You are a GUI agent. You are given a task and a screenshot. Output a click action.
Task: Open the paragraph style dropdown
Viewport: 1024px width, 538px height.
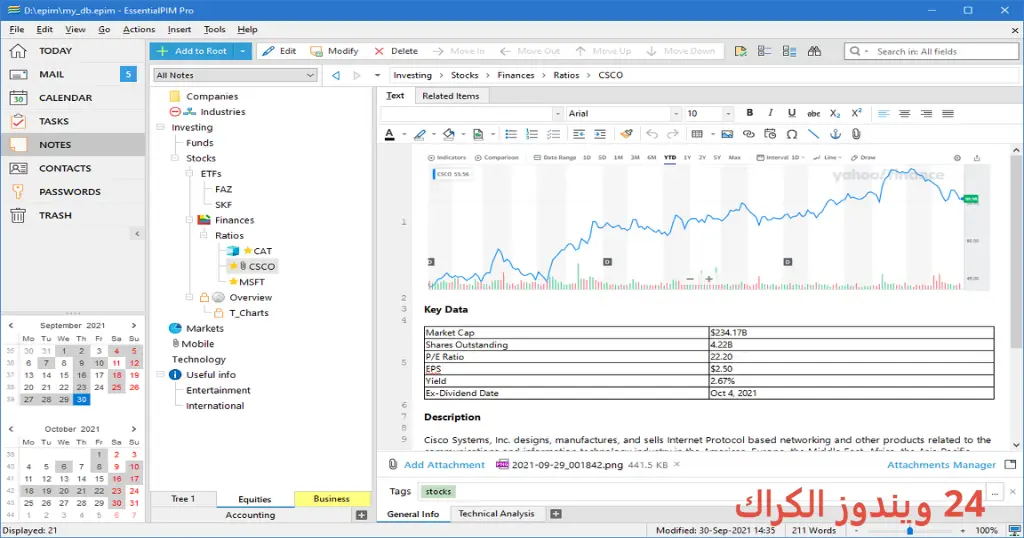tap(557, 114)
